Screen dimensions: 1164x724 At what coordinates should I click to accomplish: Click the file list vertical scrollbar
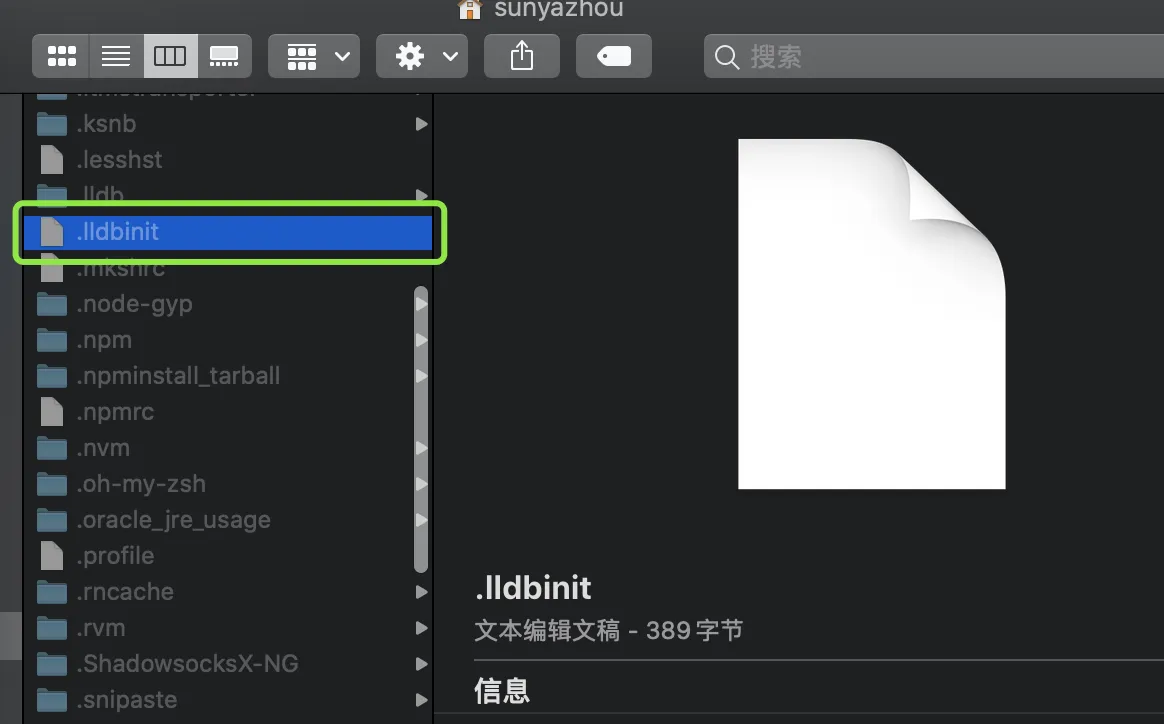pos(421,430)
